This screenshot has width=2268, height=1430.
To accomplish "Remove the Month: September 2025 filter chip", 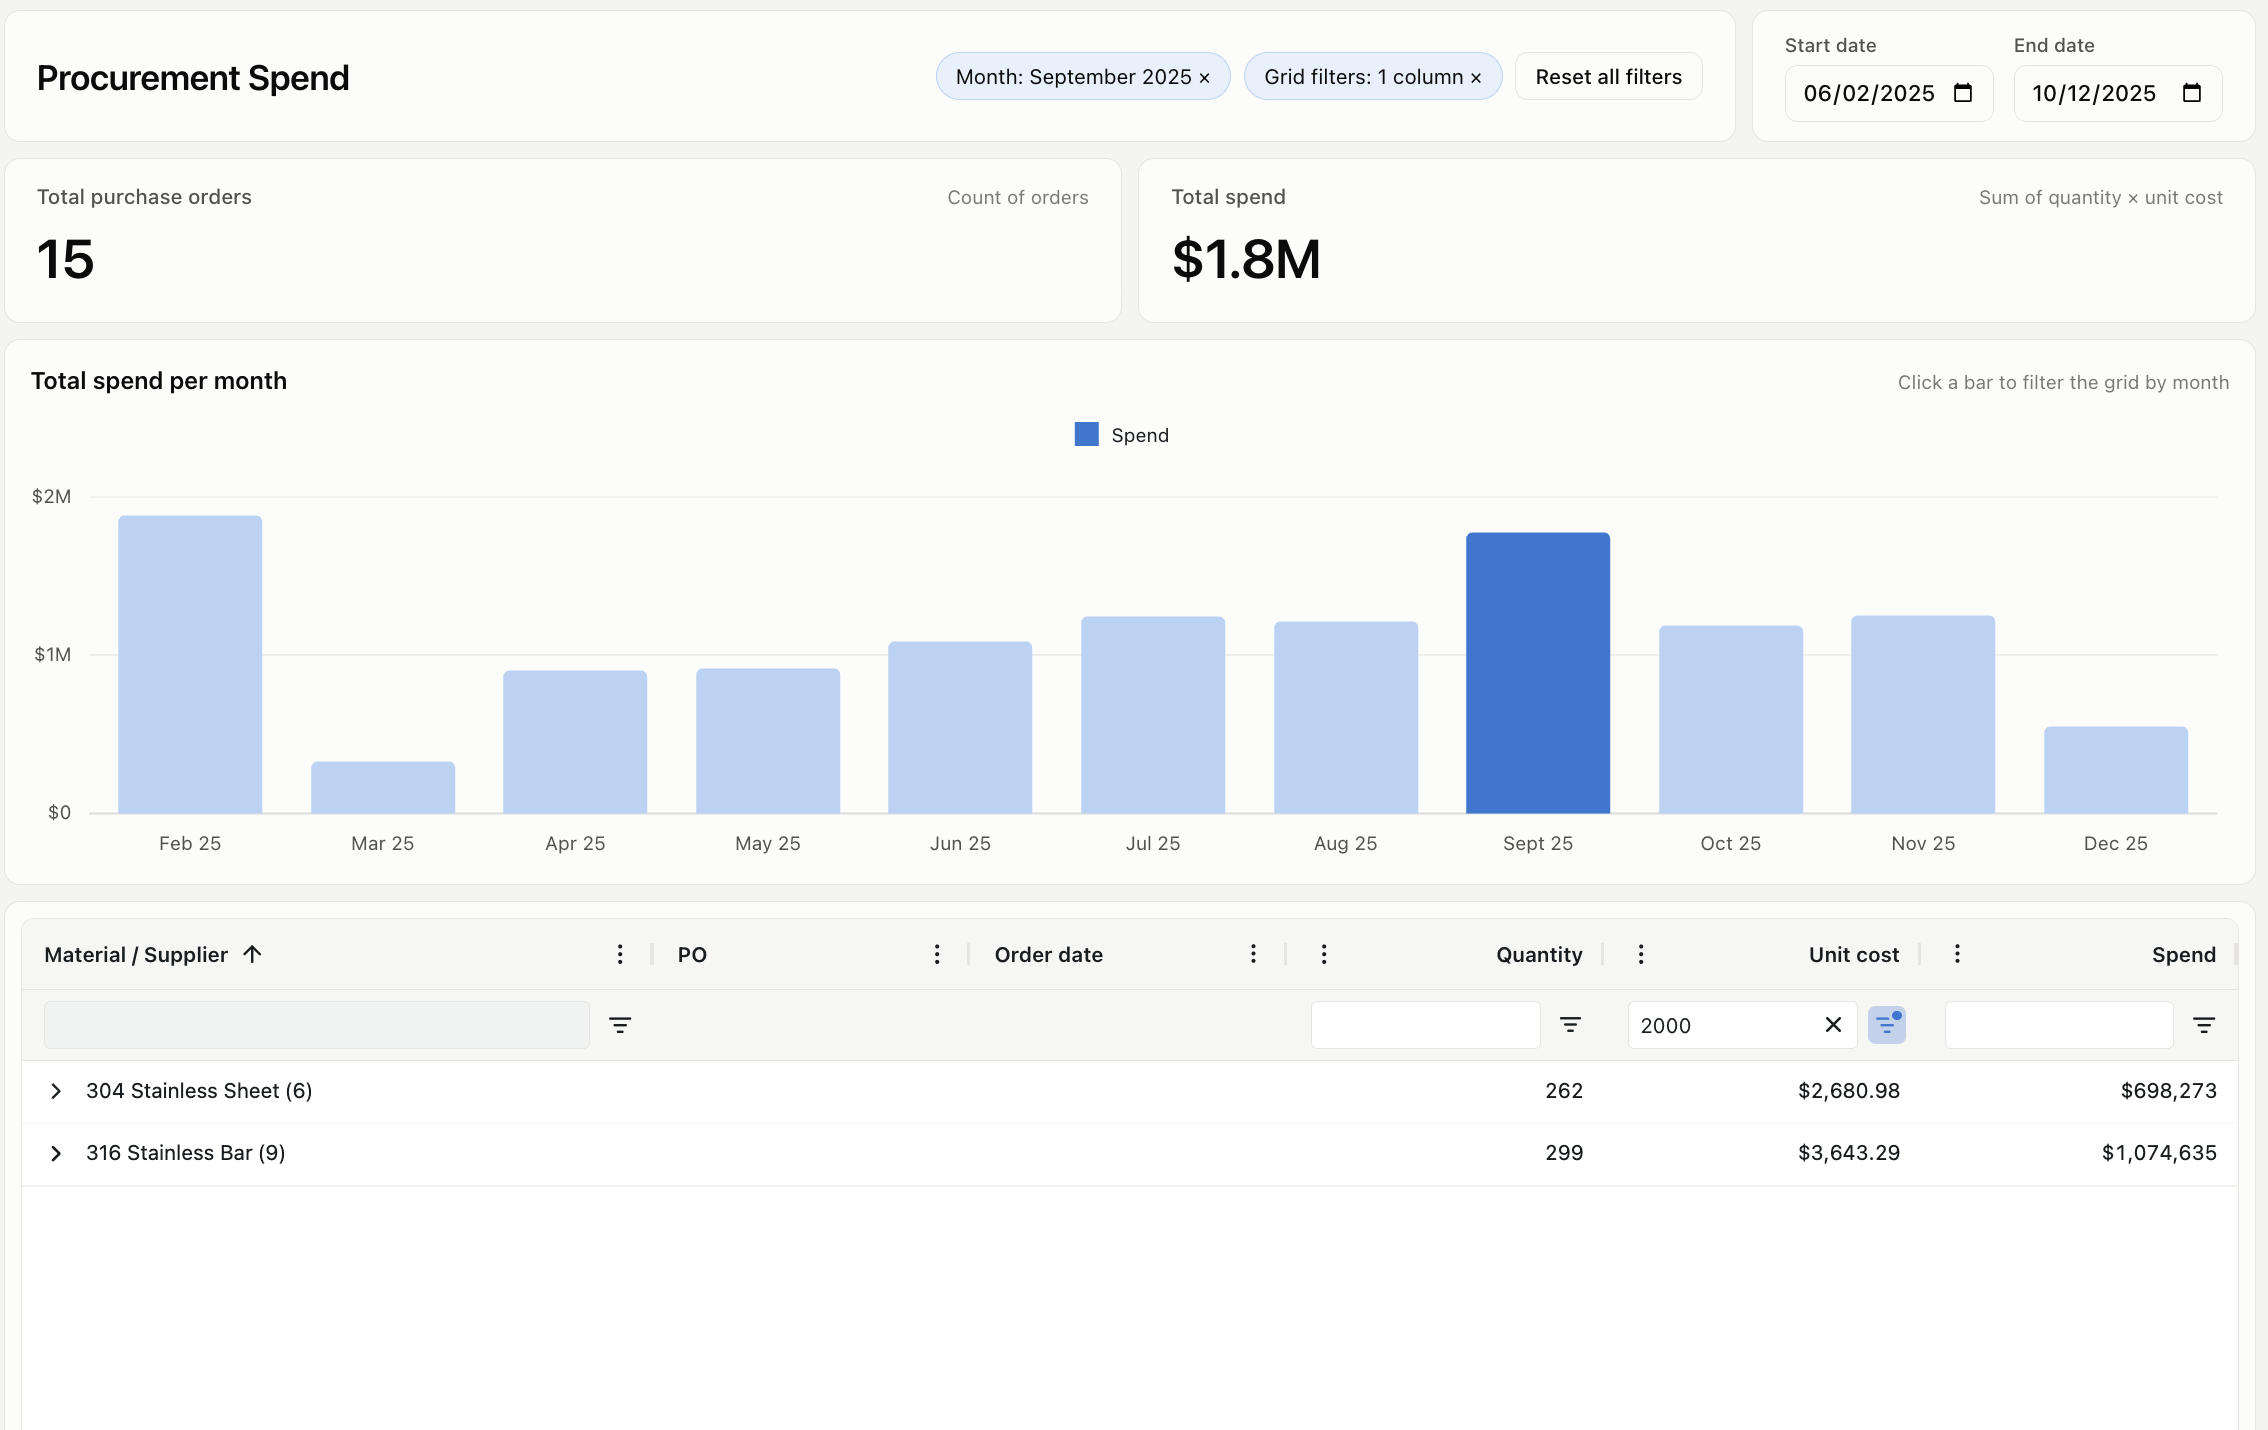I will click(x=1204, y=78).
